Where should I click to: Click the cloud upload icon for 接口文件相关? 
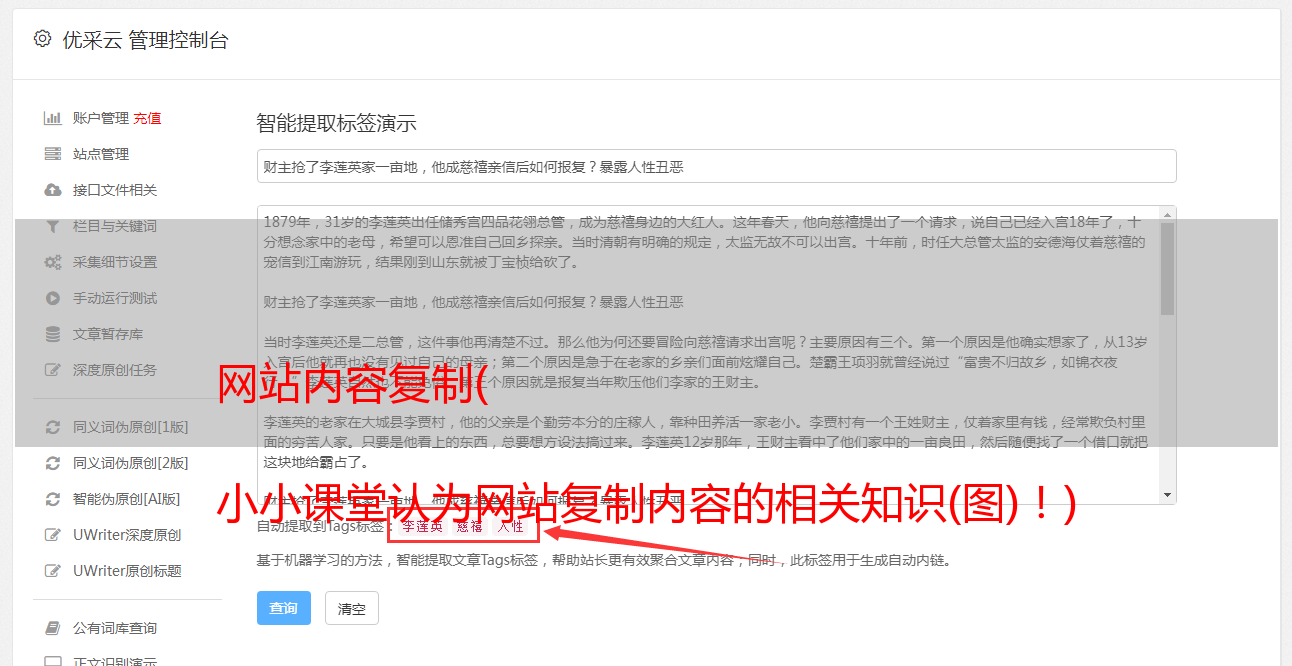click(52, 190)
